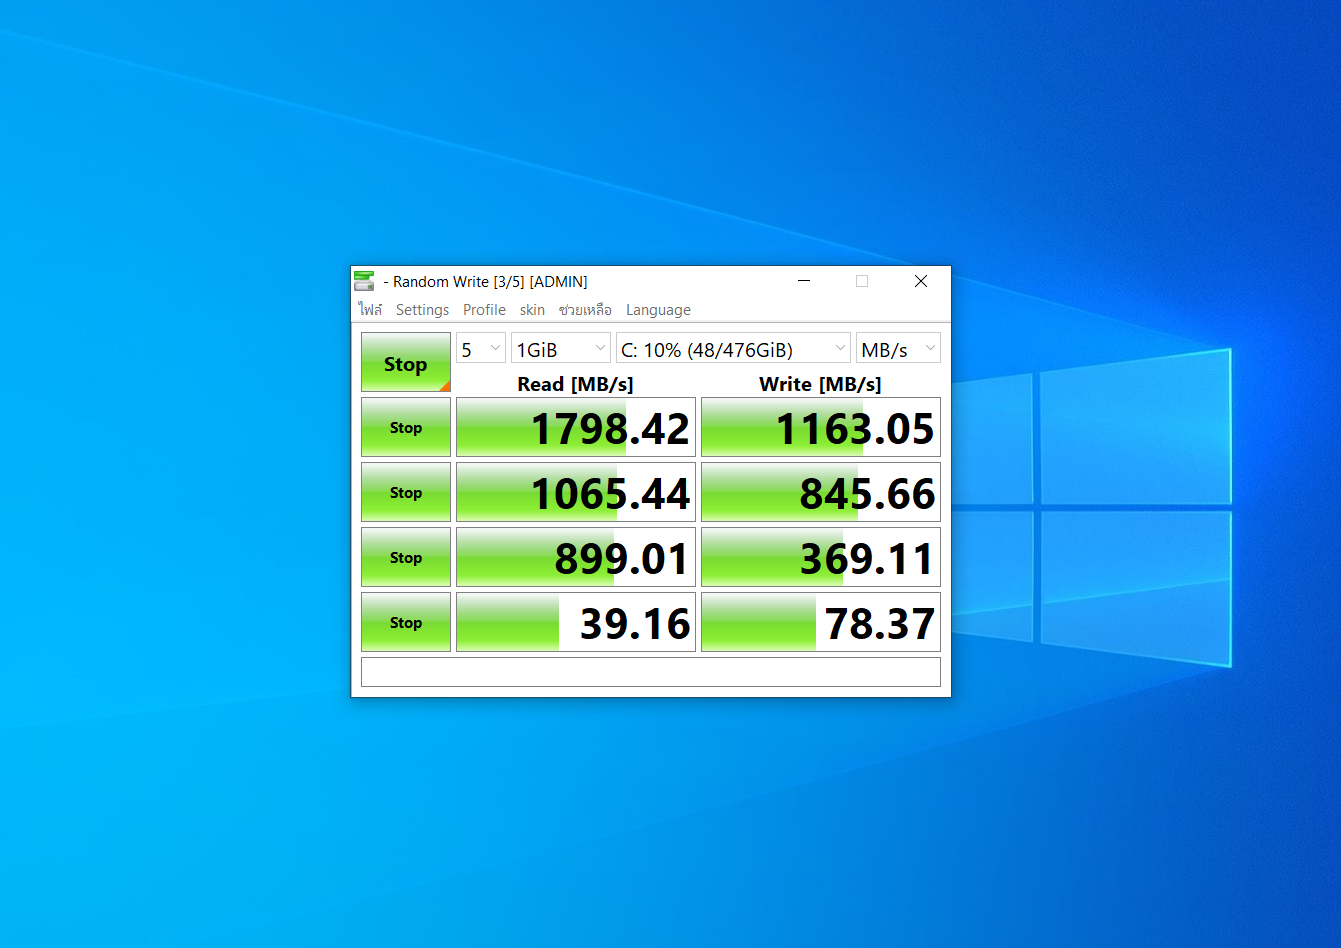Image resolution: width=1341 pixels, height=948 pixels.
Task: Click the Stop button next to 1798.42 read
Action: [x=406, y=427]
